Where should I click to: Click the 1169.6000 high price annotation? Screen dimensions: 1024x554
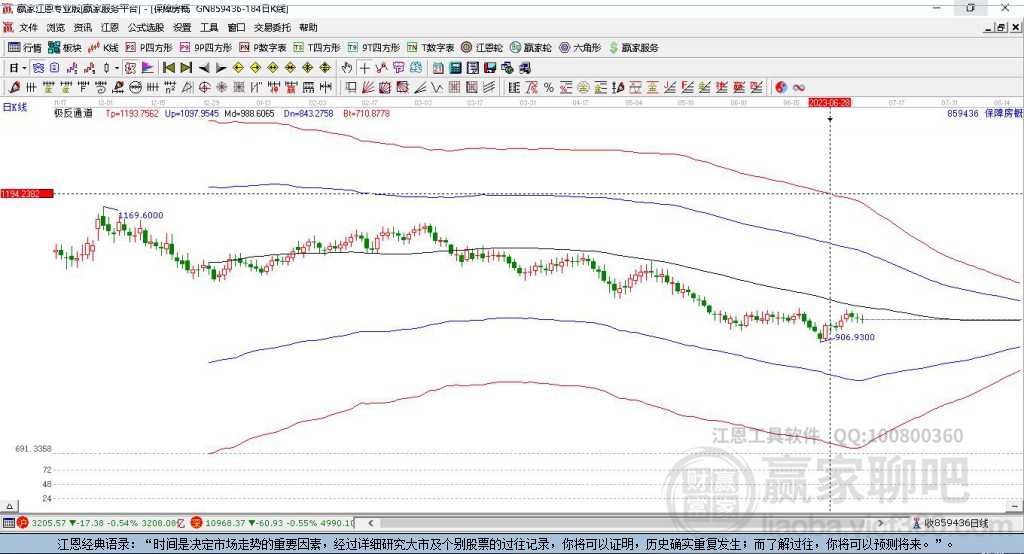tap(142, 215)
